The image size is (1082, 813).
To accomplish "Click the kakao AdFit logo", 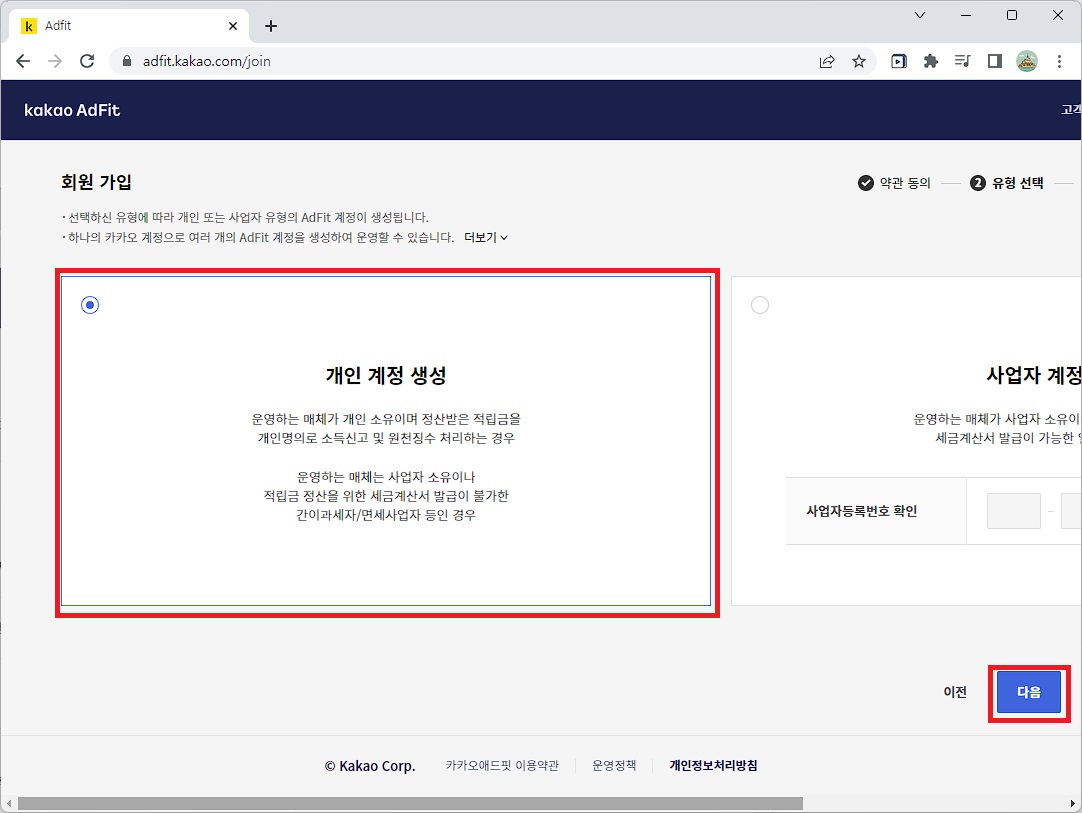I will point(72,110).
